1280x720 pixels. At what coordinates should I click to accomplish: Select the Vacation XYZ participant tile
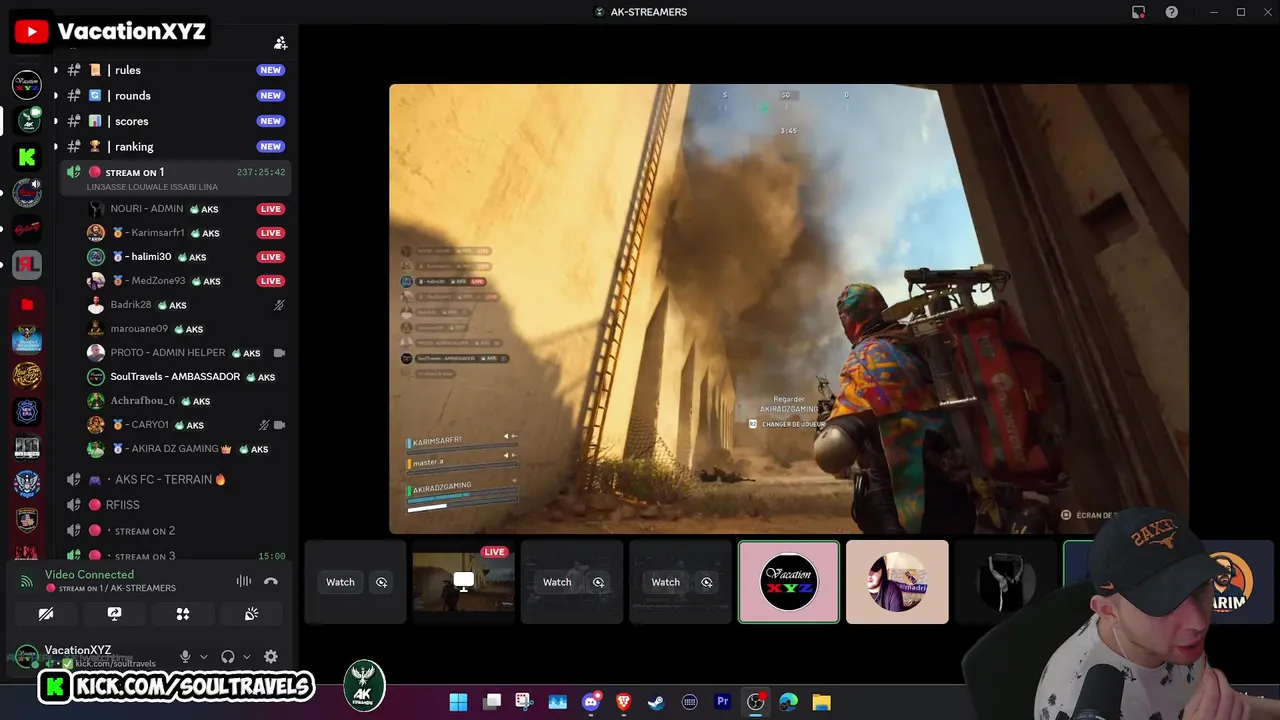click(789, 582)
